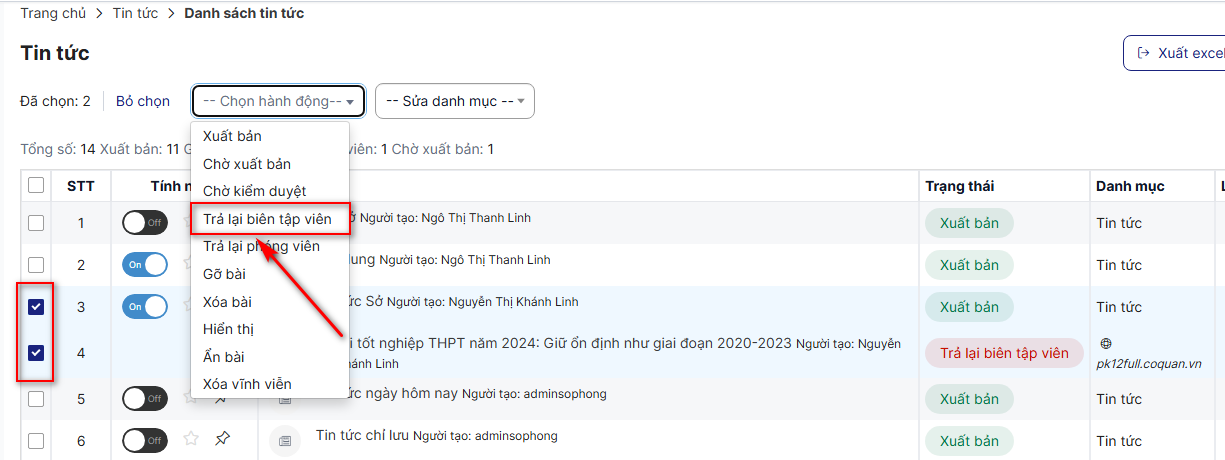The width and height of the screenshot is (1225, 460).
Task: Enable the toggle in row 5
Action: pos(145,398)
